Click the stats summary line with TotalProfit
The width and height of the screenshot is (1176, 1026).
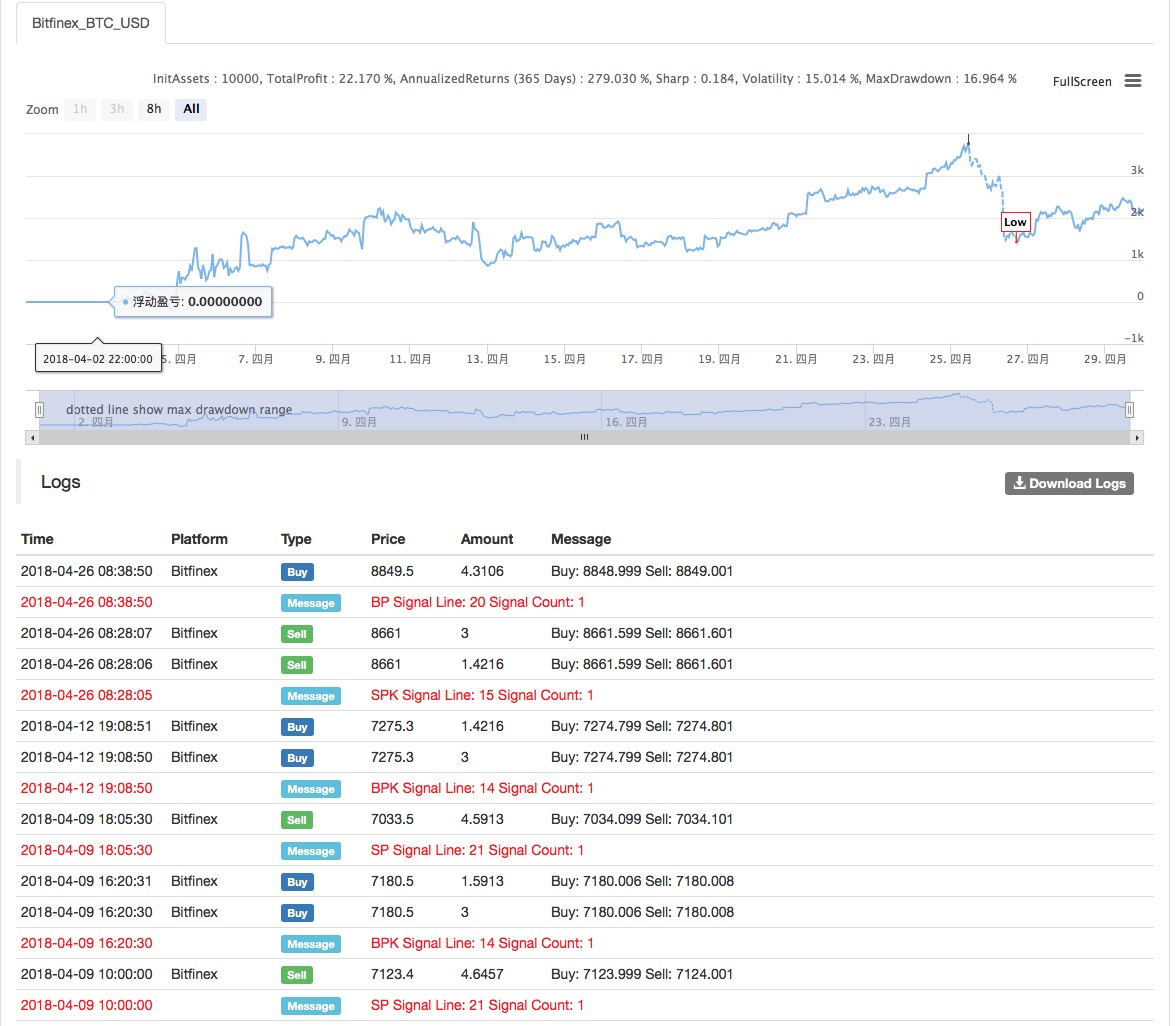[x=585, y=79]
